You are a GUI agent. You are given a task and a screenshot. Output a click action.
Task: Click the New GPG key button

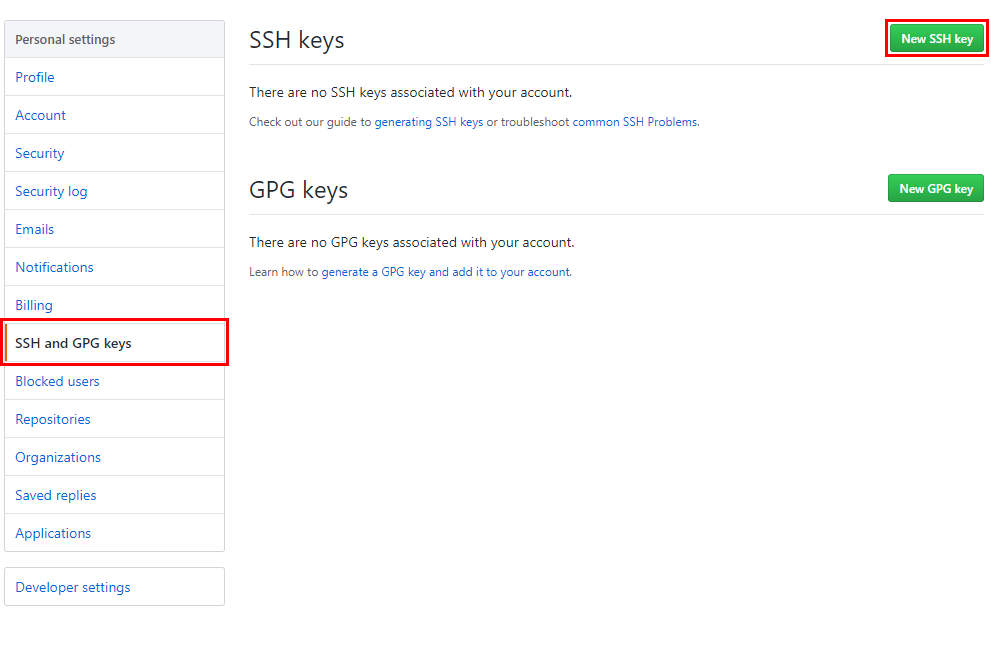click(935, 187)
